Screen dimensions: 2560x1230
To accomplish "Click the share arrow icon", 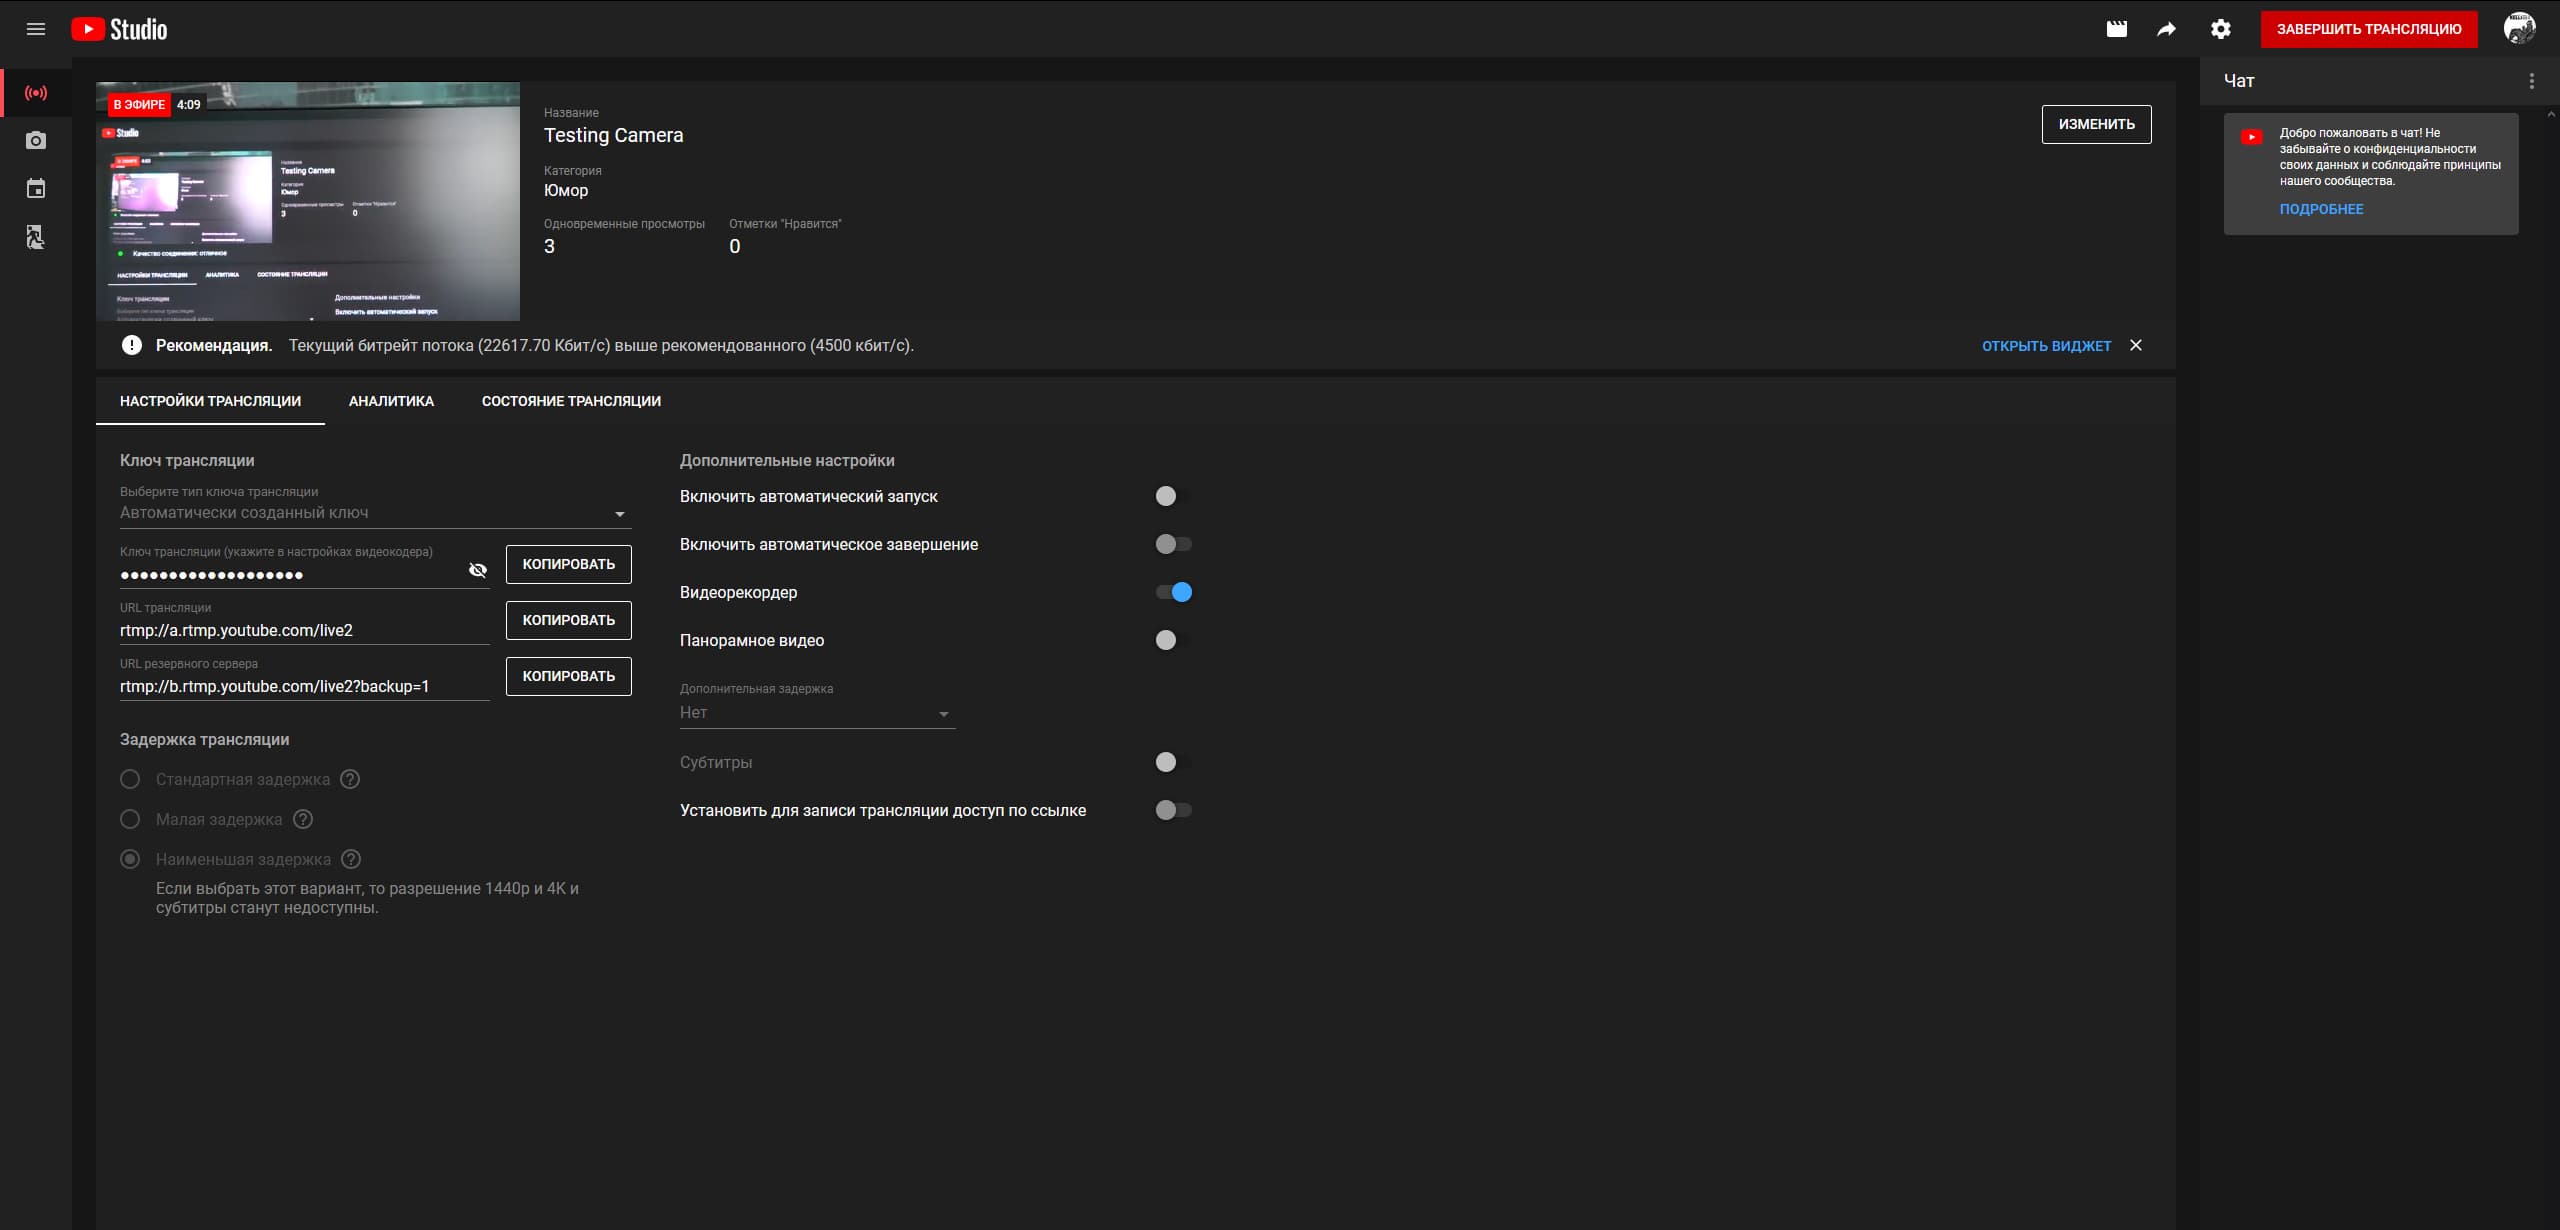I will (x=2166, y=29).
